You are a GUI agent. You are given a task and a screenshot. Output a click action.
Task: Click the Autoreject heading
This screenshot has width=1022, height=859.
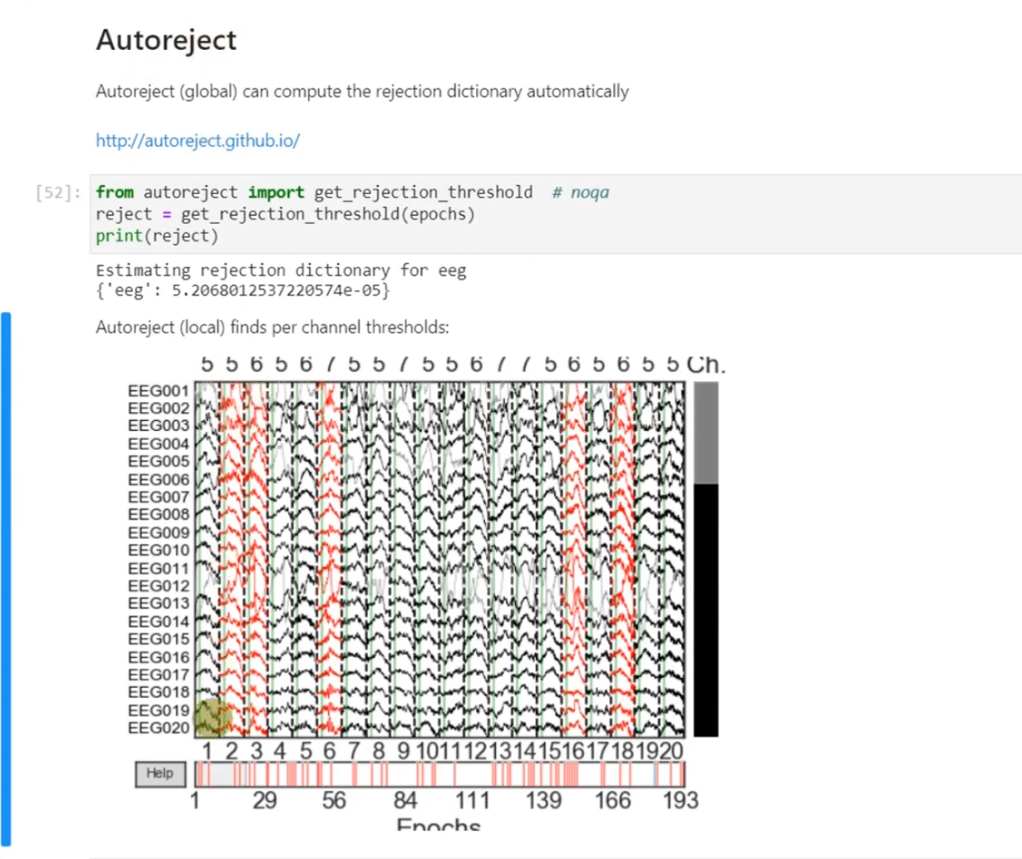point(166,40)
